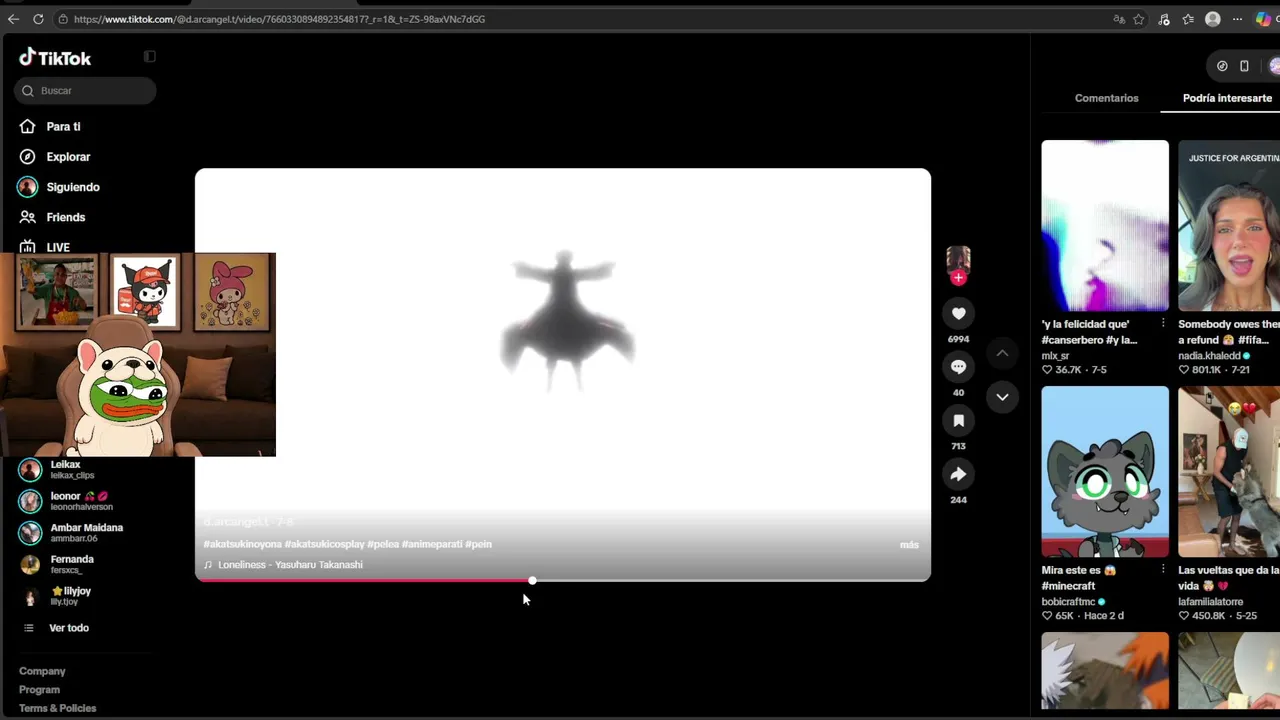
Task: Open Copilot in the browser toolbar
Action: pyautogui.click(x=1263, y=19)
